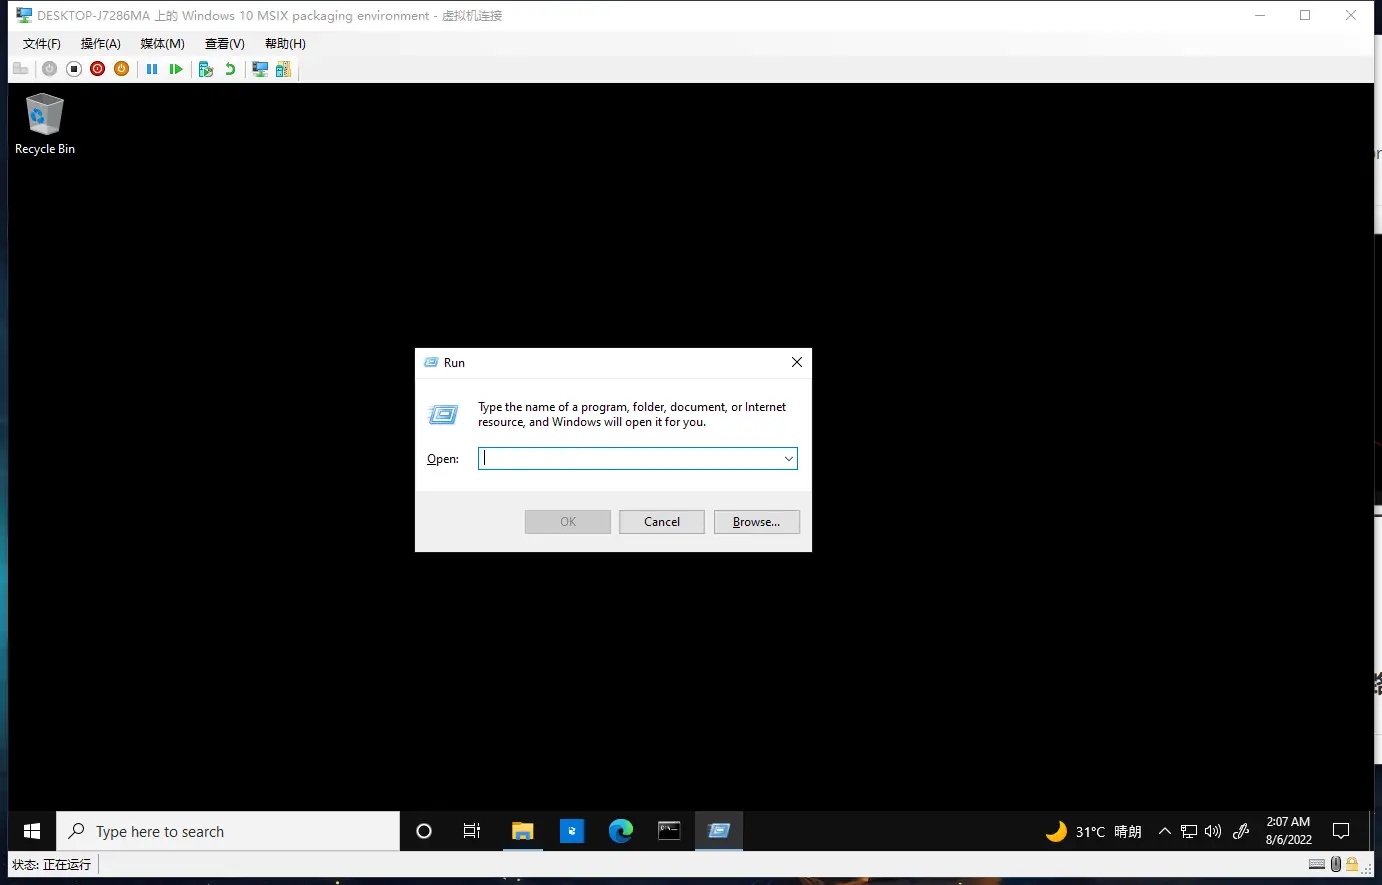Click the Browse... button in Run dialog

pyautogui.click(x=756, y=522)
